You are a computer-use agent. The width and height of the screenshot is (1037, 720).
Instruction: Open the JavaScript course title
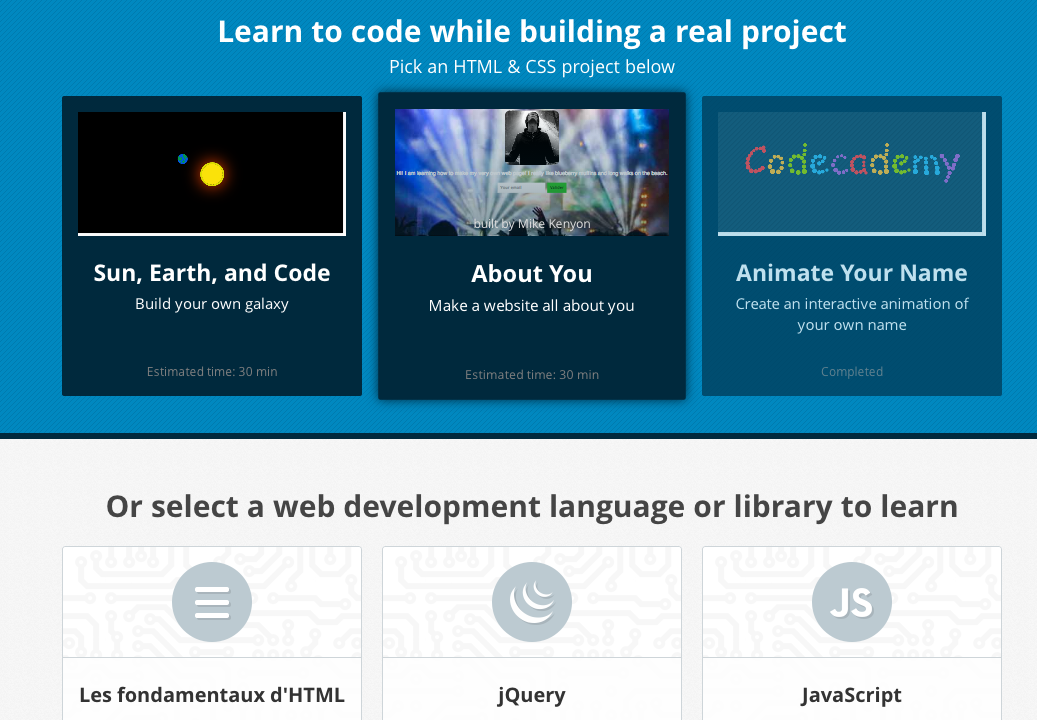click(852, 696)
